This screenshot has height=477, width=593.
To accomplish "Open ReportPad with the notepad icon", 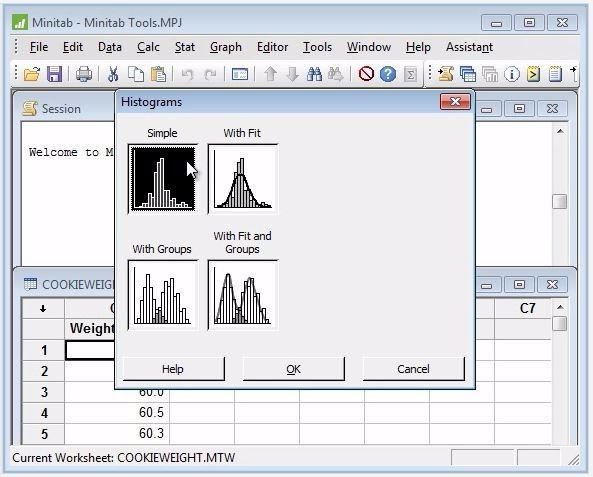I will click(x=555, y=74).
